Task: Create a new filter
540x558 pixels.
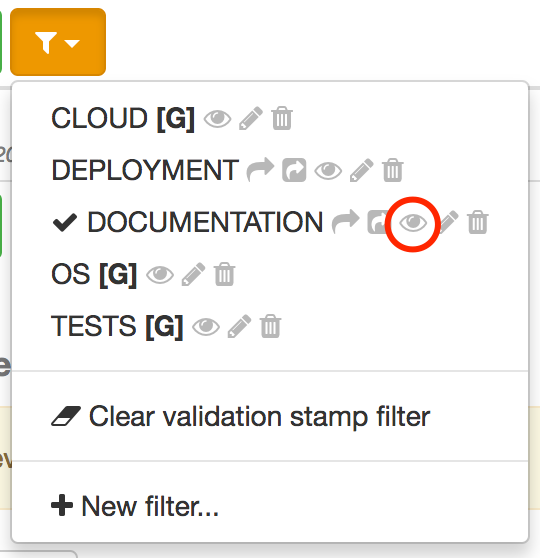Action: click(x=135, y=506)
